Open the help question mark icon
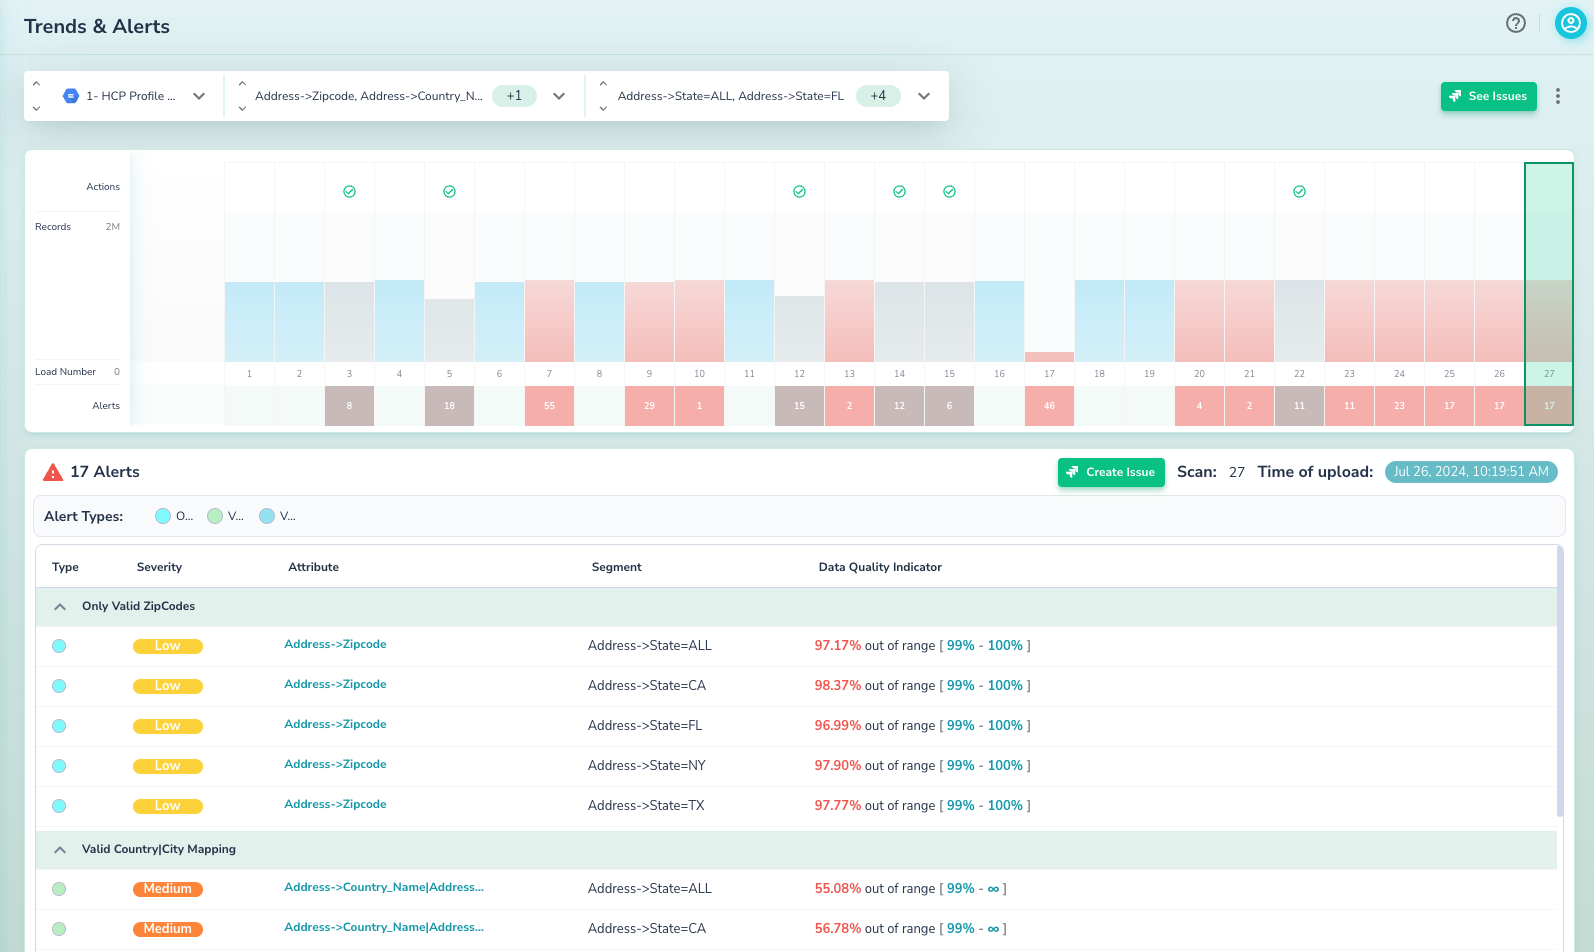This screenshot has width=1594, height=952. [1515, 23]
